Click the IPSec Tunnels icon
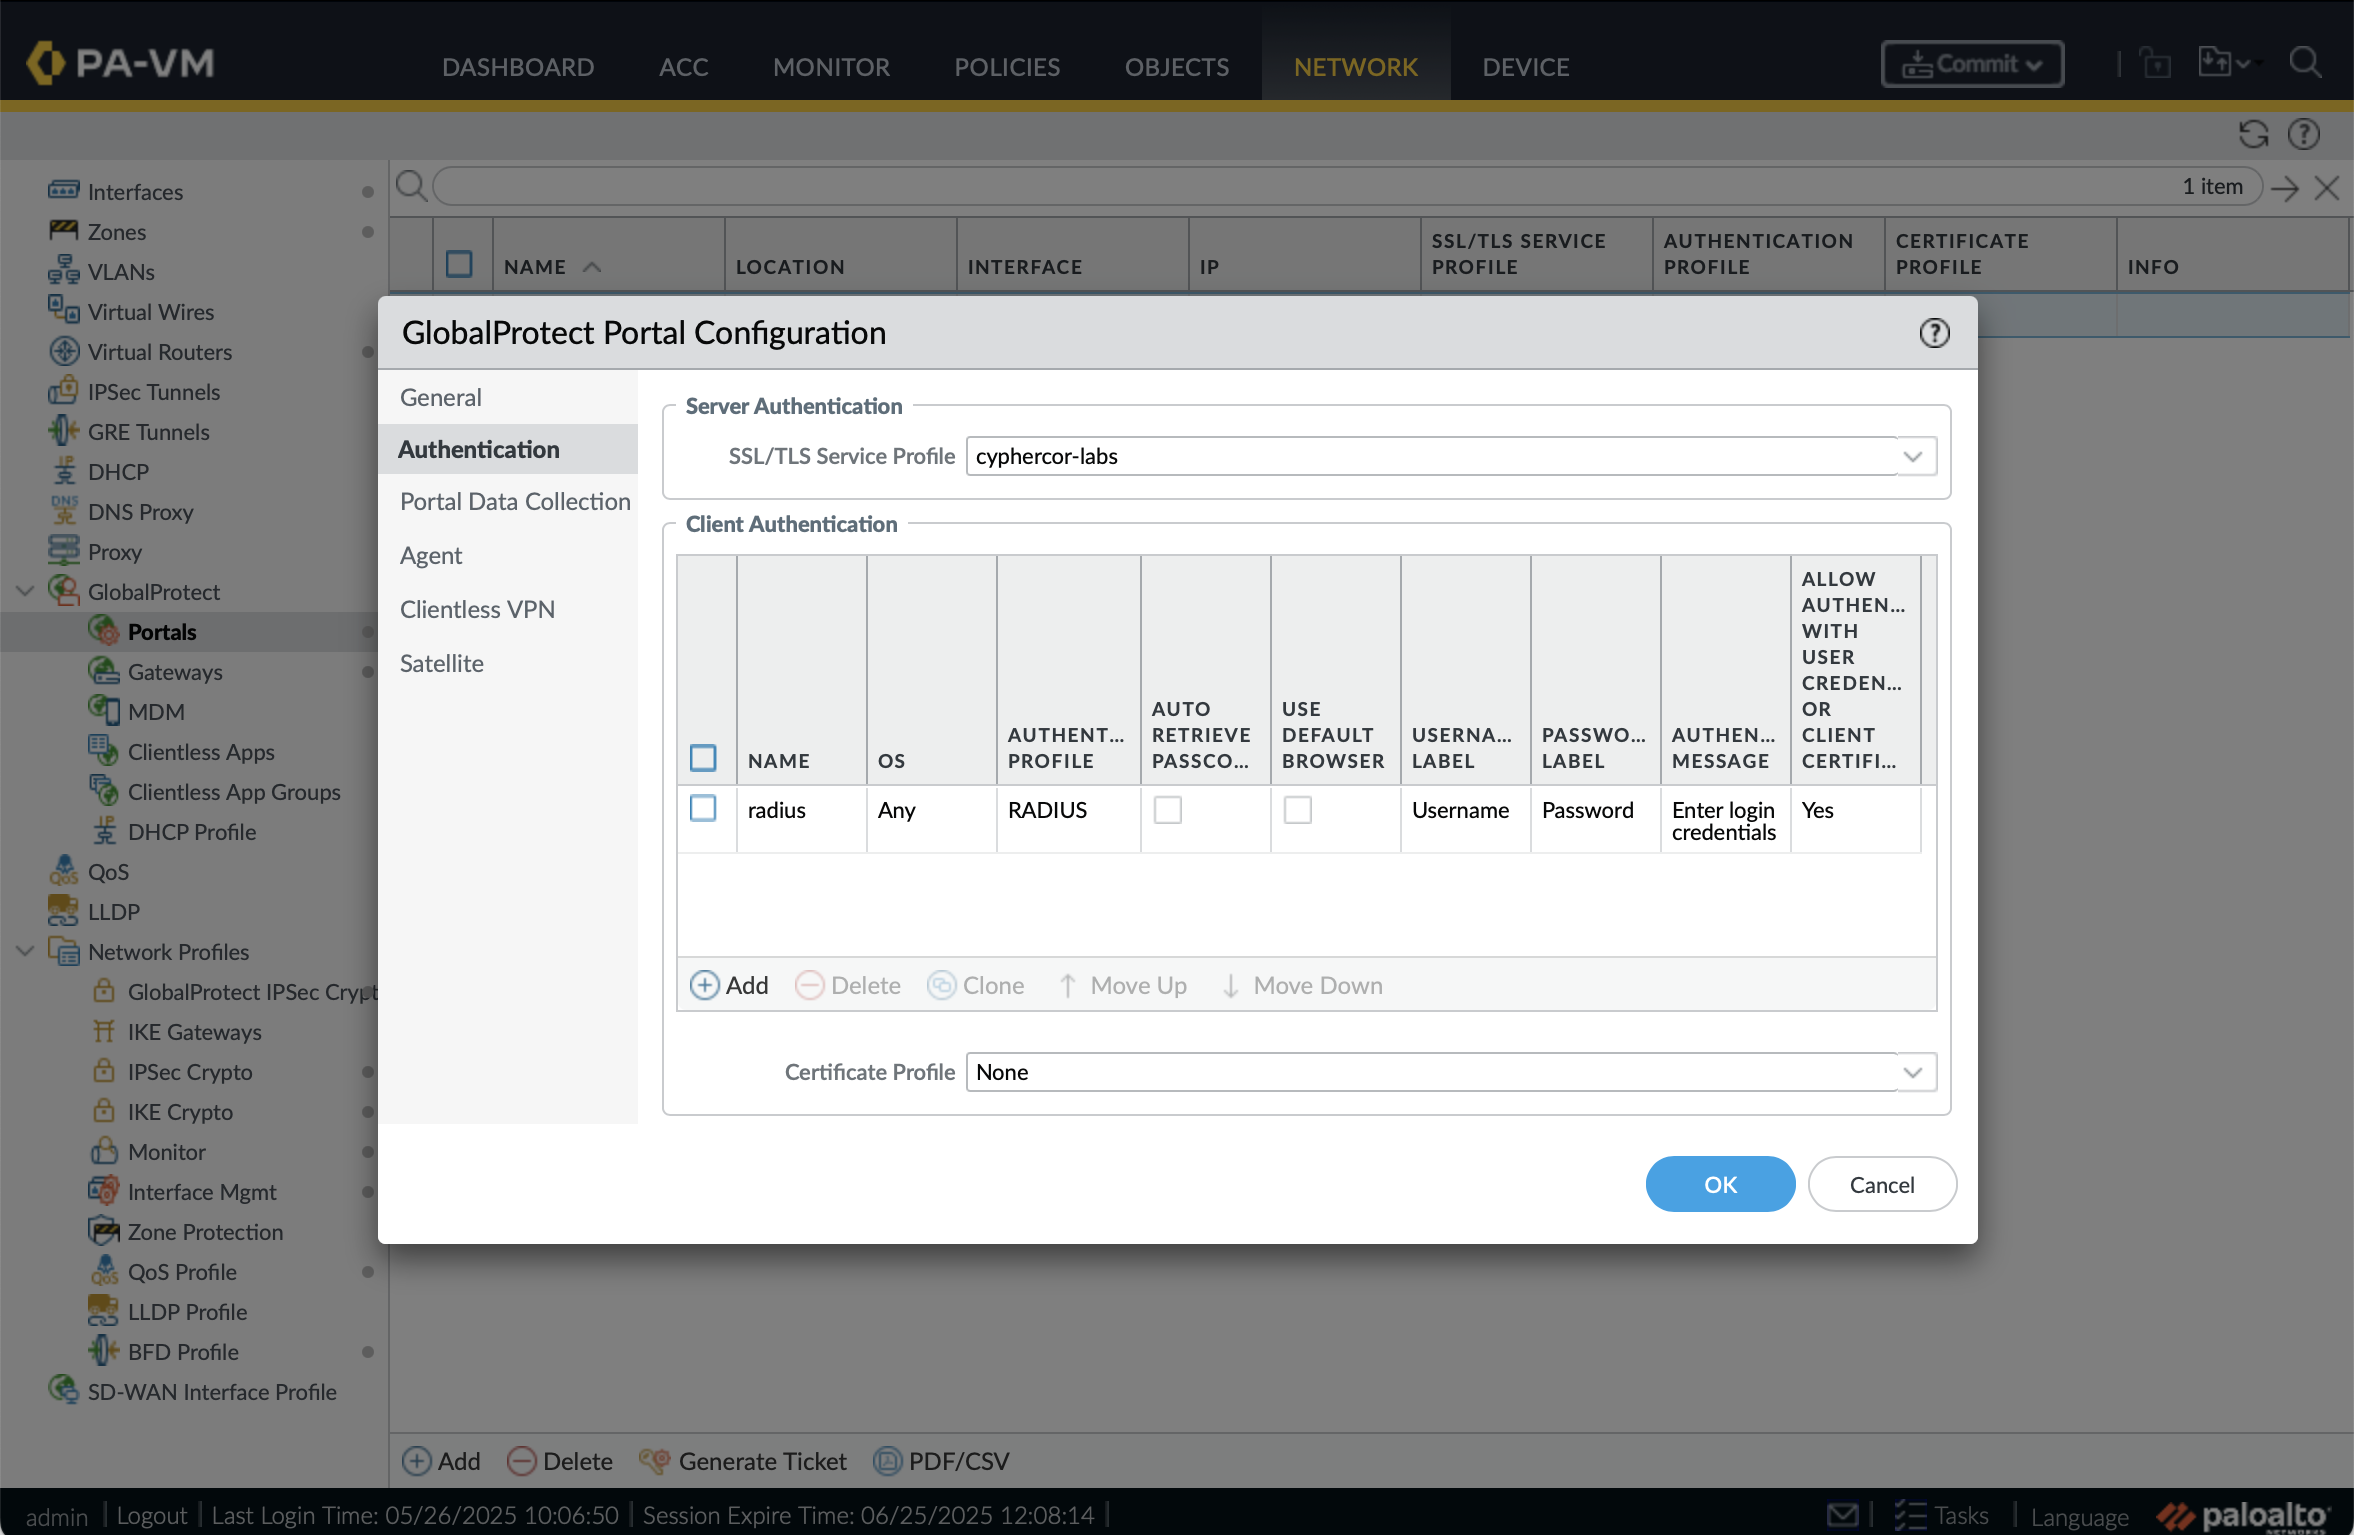The image size is (2354, 1535). [x=63, y=390]
